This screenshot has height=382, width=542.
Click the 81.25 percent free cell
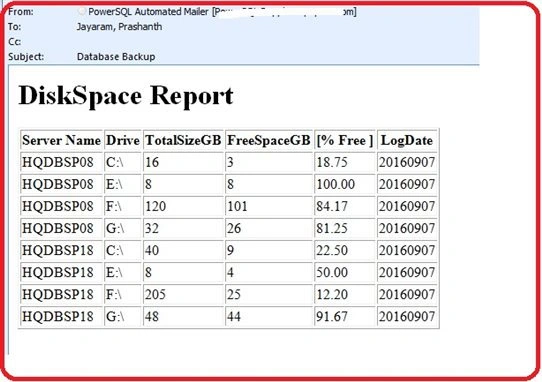(x=345, y=229)
